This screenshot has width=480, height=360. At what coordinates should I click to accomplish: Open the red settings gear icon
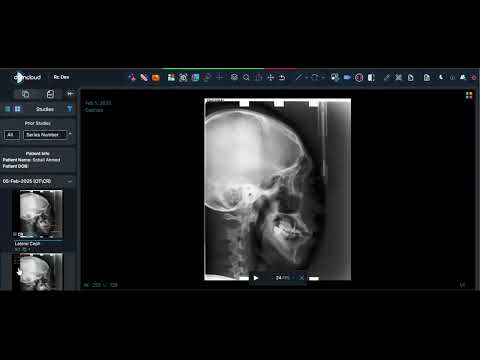pos(474,77)
